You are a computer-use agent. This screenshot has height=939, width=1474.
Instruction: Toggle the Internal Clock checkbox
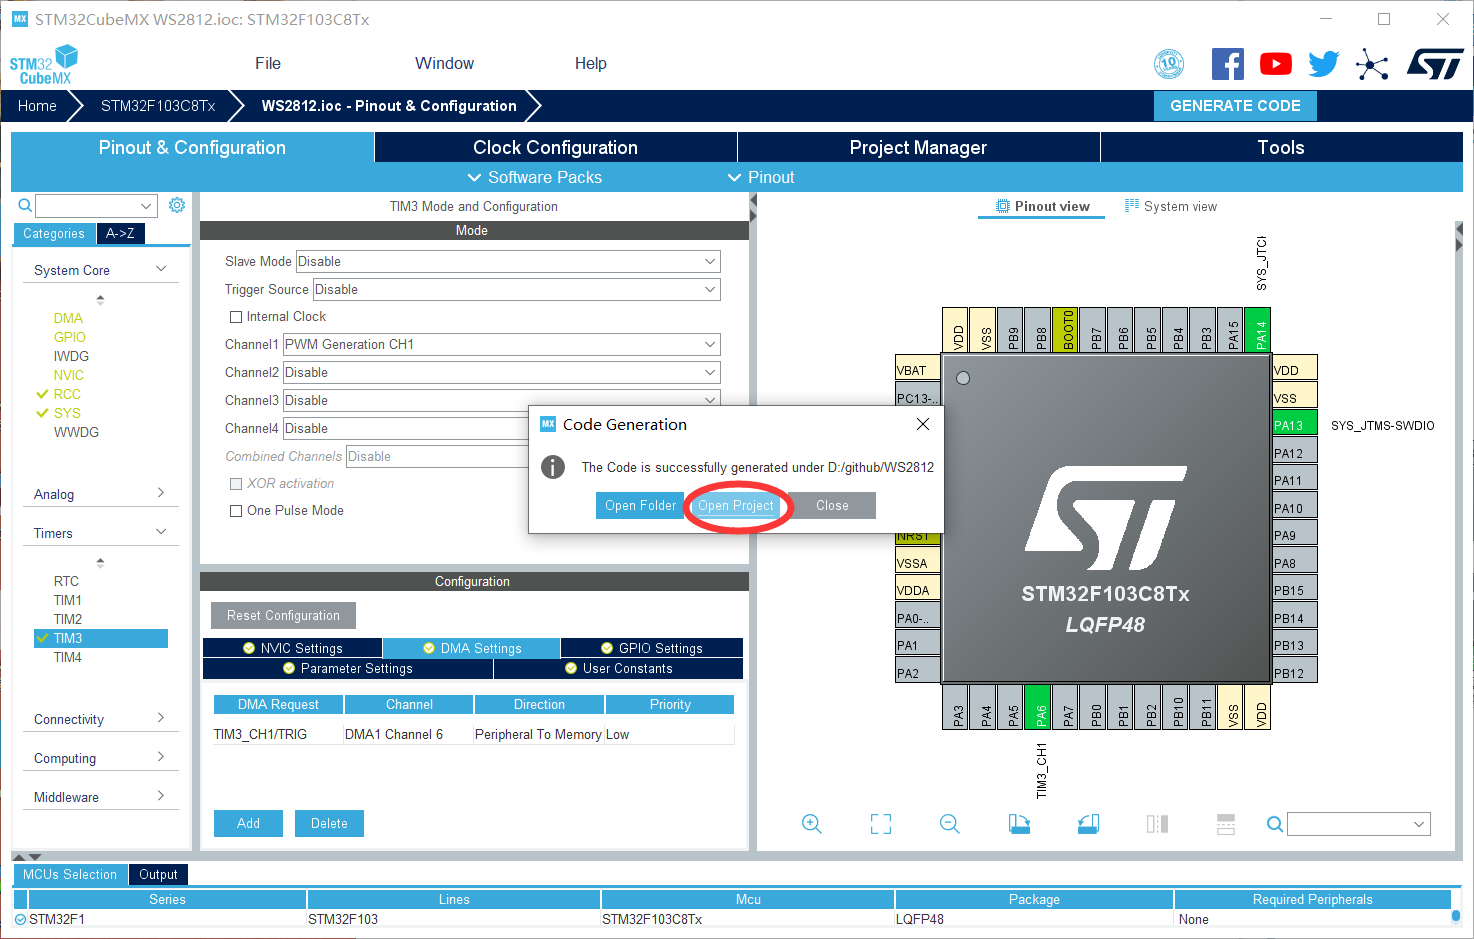(236, 317)
